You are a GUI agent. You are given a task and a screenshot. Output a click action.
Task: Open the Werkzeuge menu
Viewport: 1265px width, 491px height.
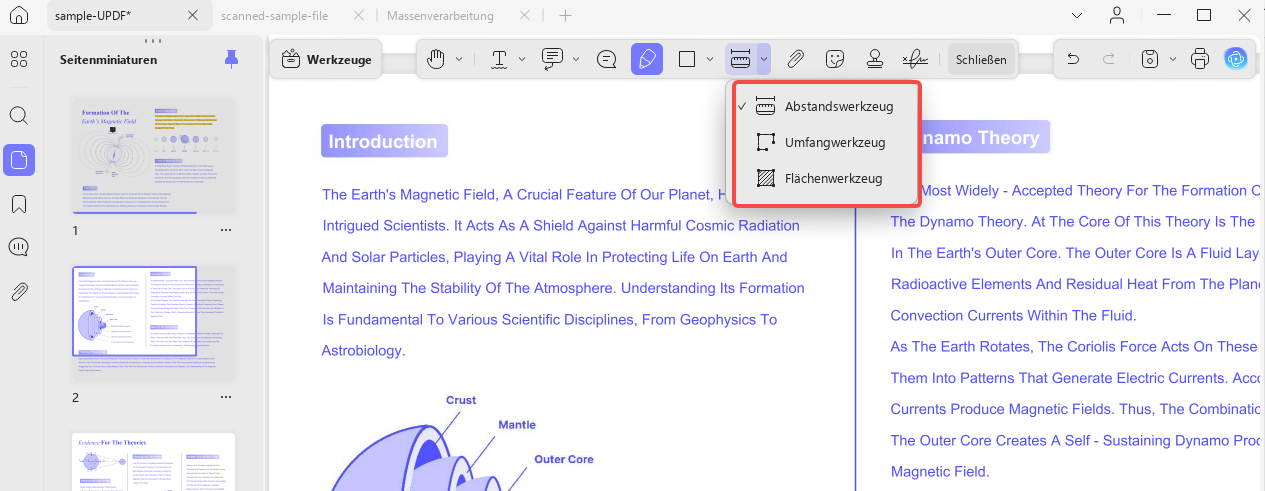tap(327, 60)
